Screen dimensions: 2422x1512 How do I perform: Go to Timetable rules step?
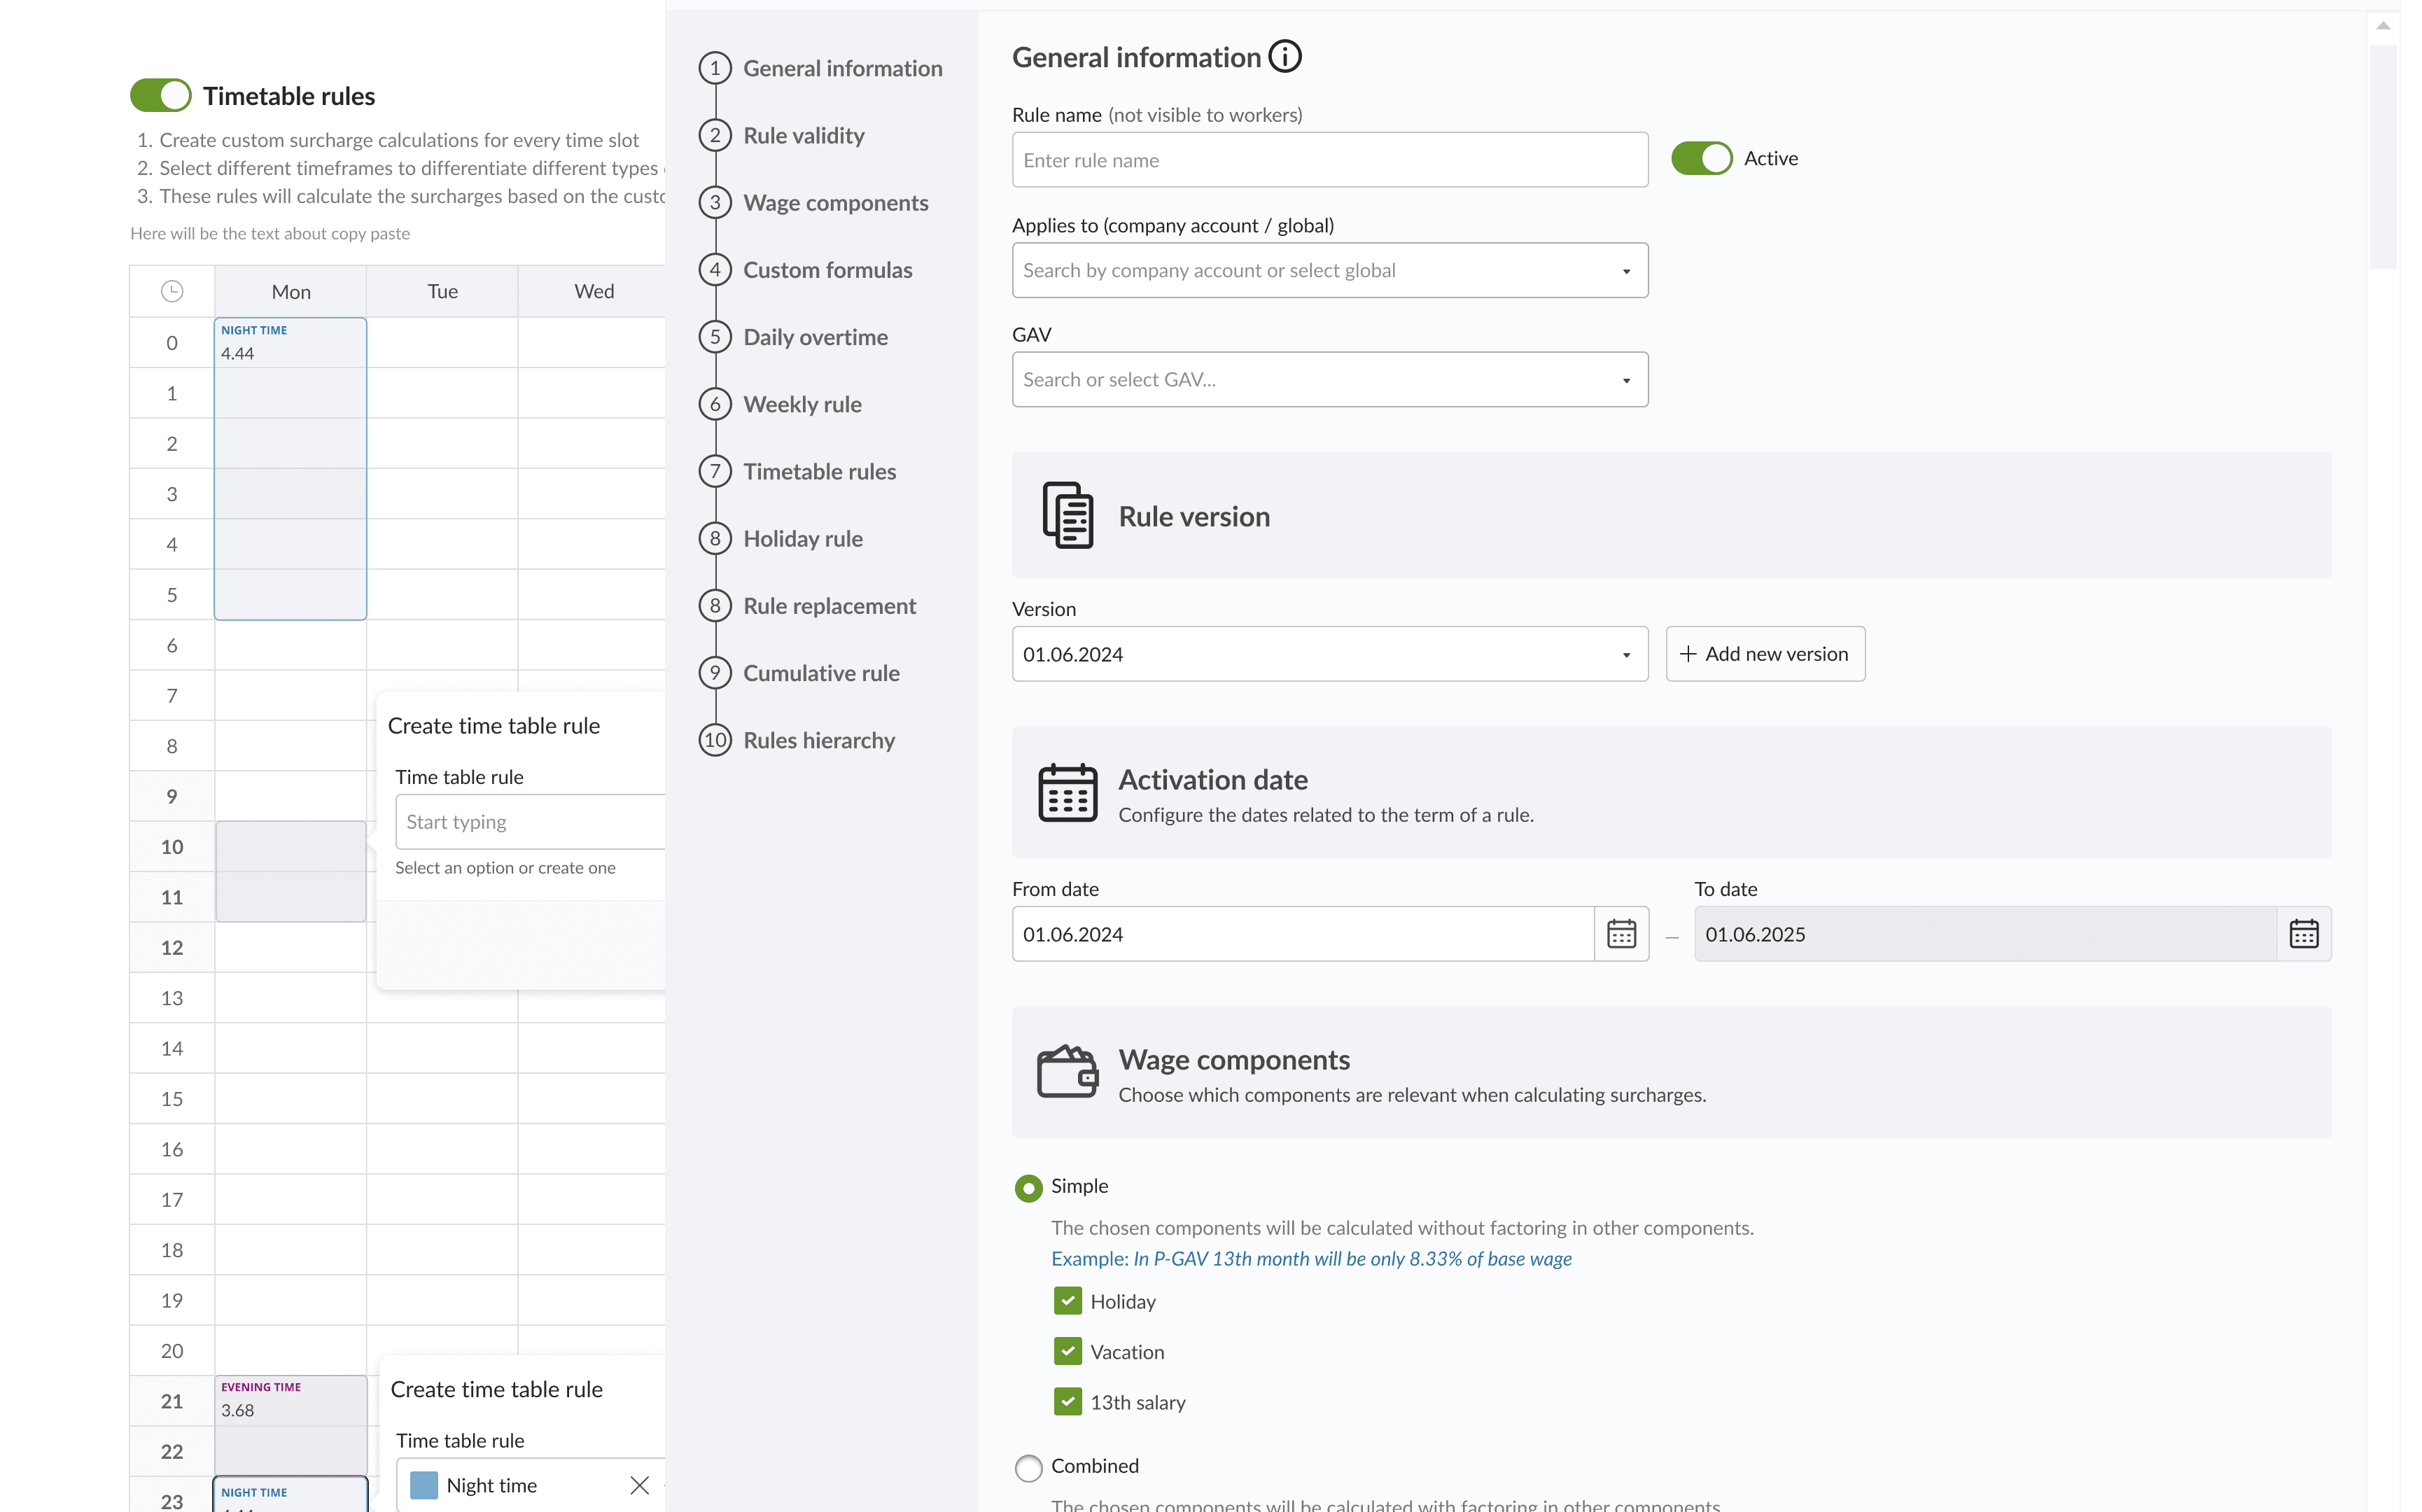point(819,471)
